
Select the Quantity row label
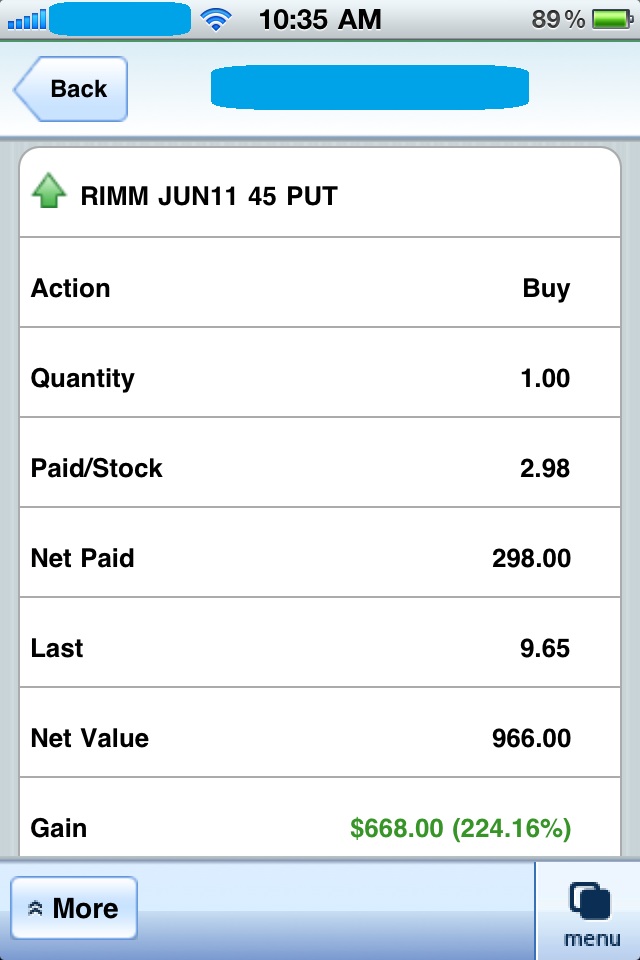coord(82,378)
